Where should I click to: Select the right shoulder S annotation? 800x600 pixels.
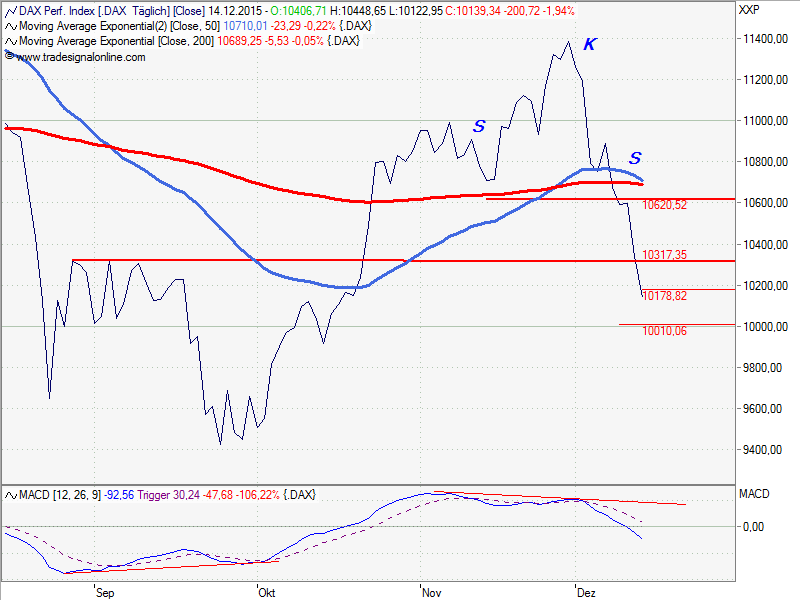coord(635,158)
